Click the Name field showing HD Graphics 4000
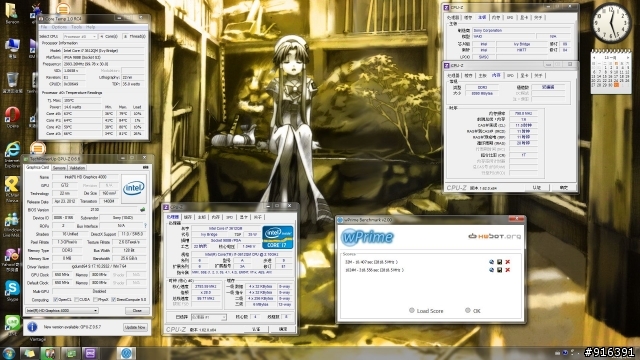640x360 pixels. coord(85,177)
